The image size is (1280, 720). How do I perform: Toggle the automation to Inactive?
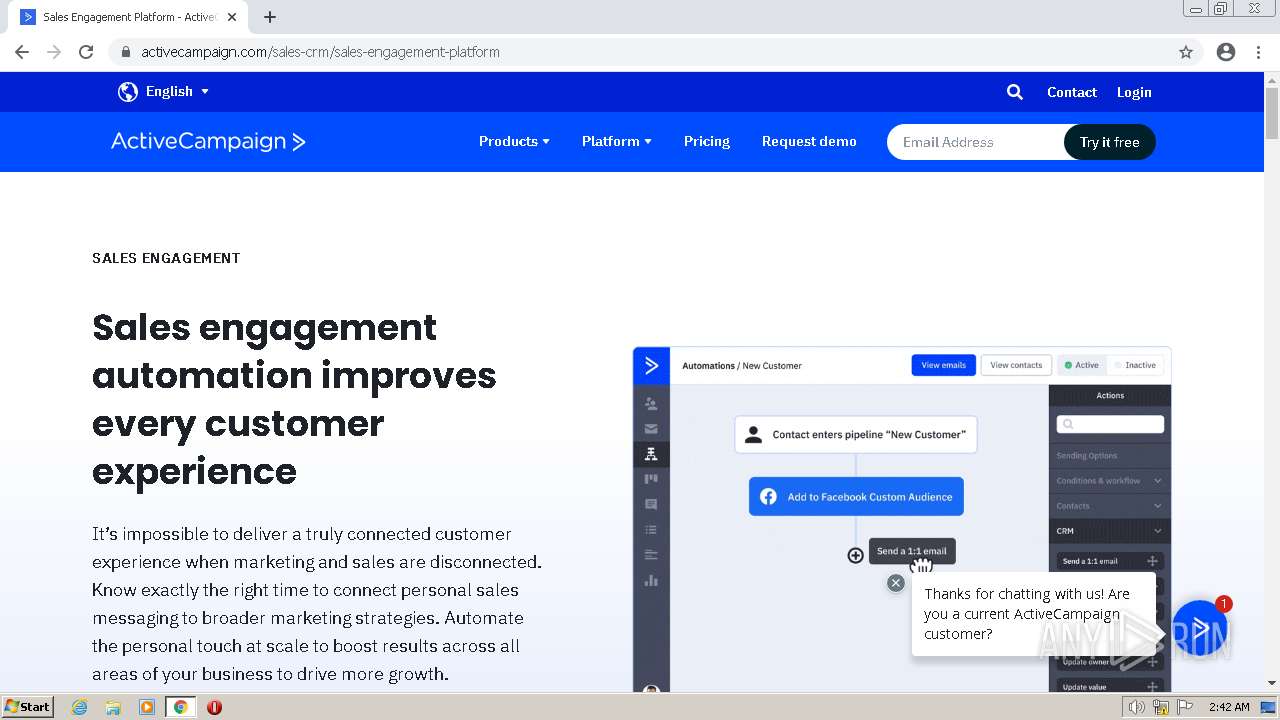tap(1135, 365)
